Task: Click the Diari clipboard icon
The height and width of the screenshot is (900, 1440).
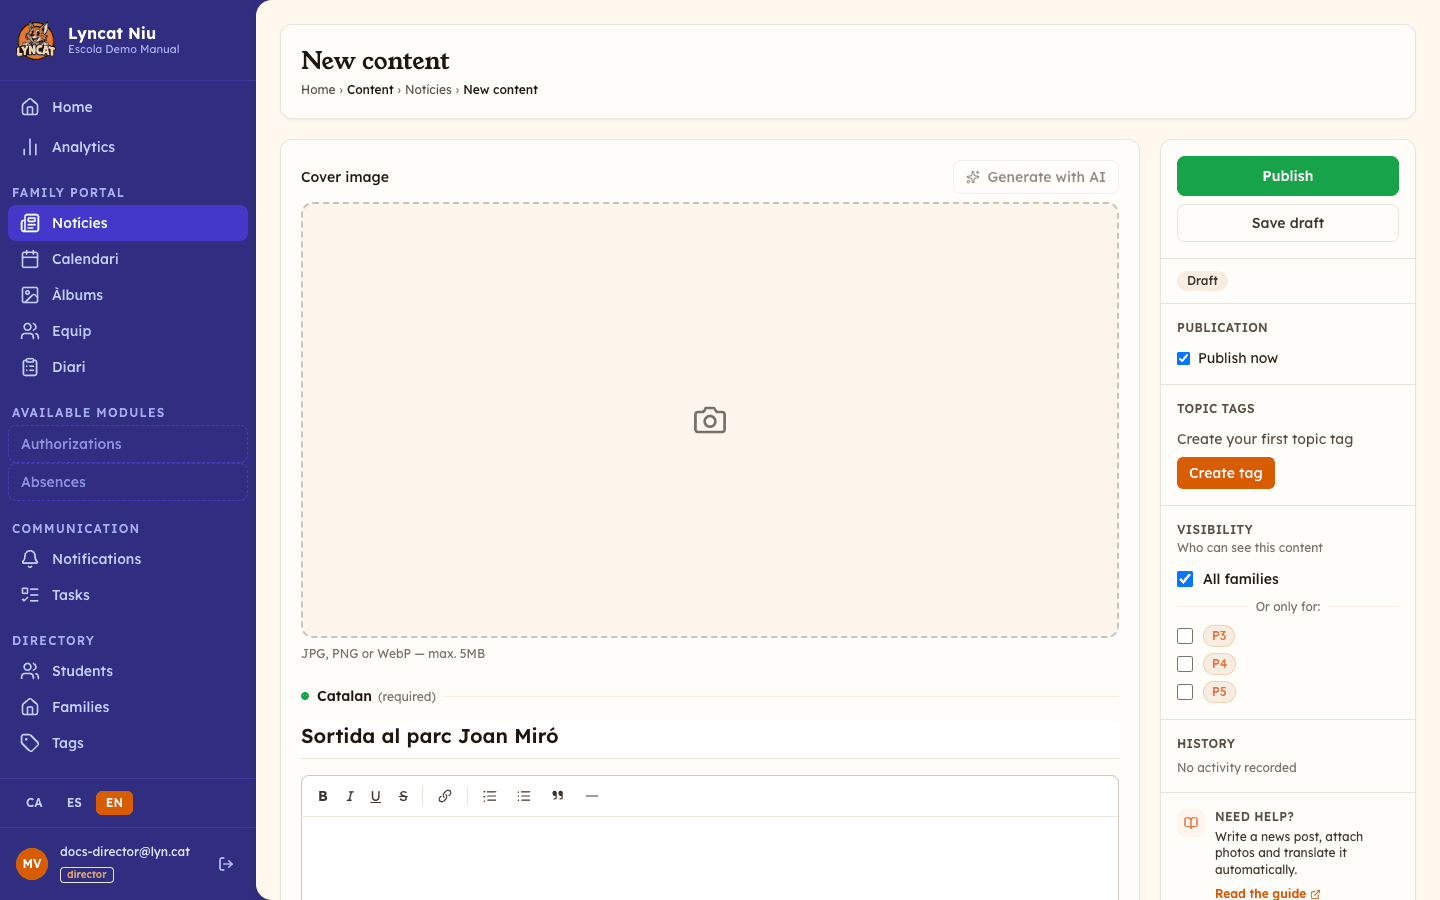Action: point(30,367)
